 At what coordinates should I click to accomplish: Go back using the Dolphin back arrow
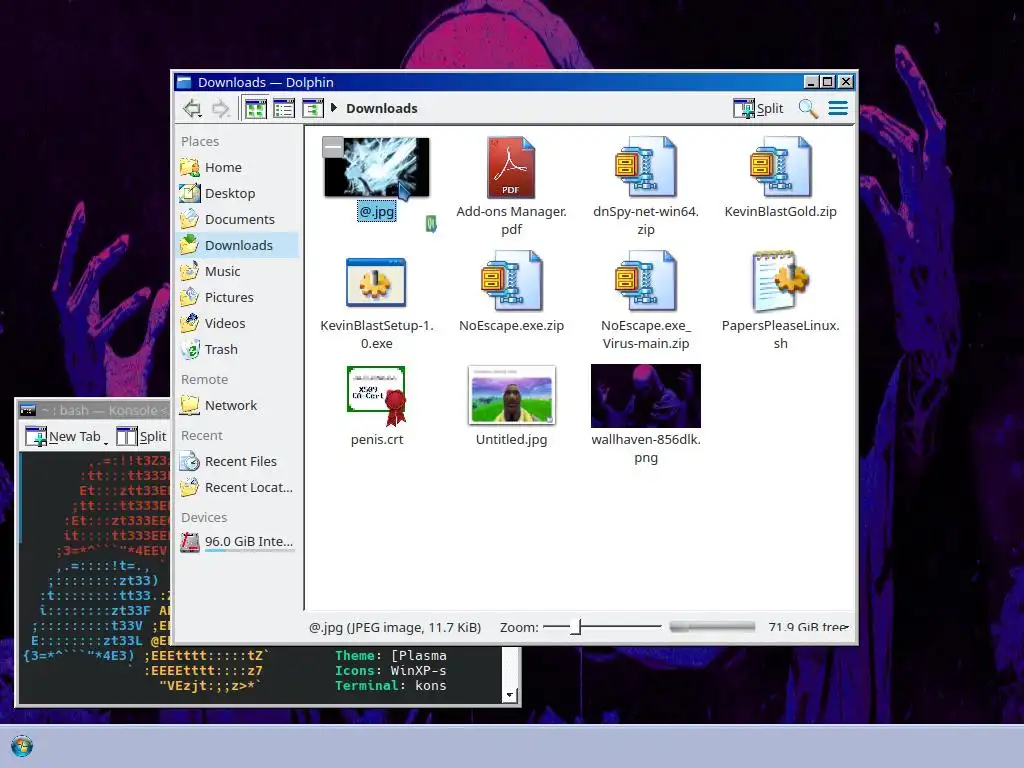pos(192,108)
